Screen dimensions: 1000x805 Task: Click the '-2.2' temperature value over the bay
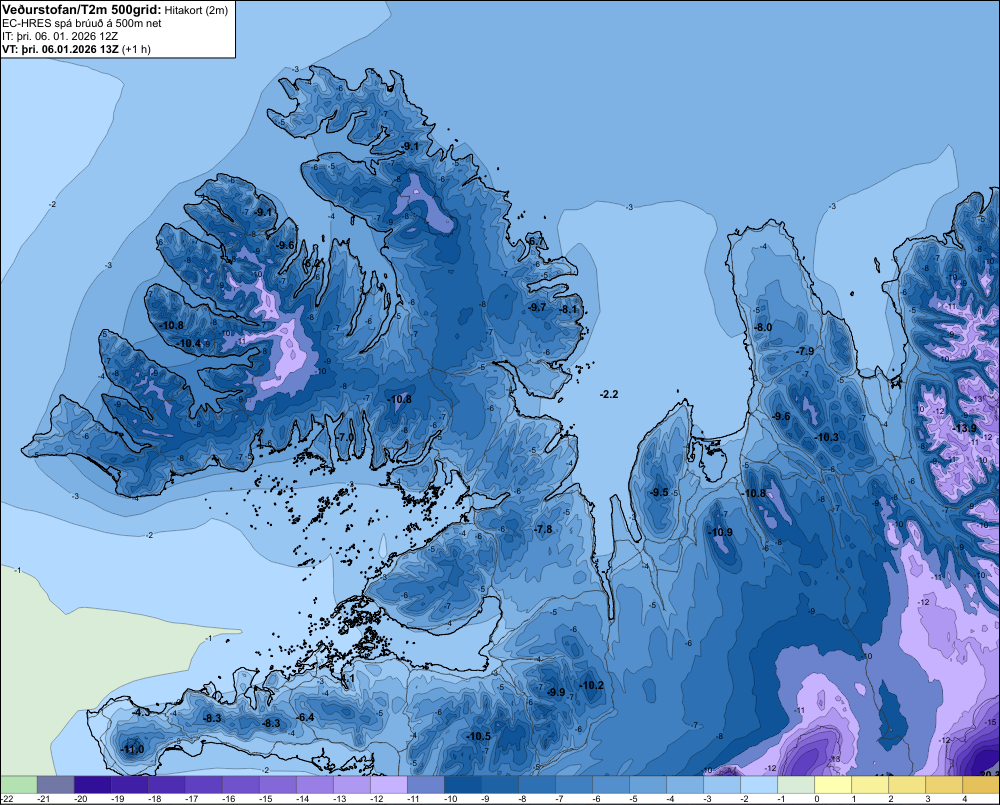pyautogui.click(x=609, y=394)
